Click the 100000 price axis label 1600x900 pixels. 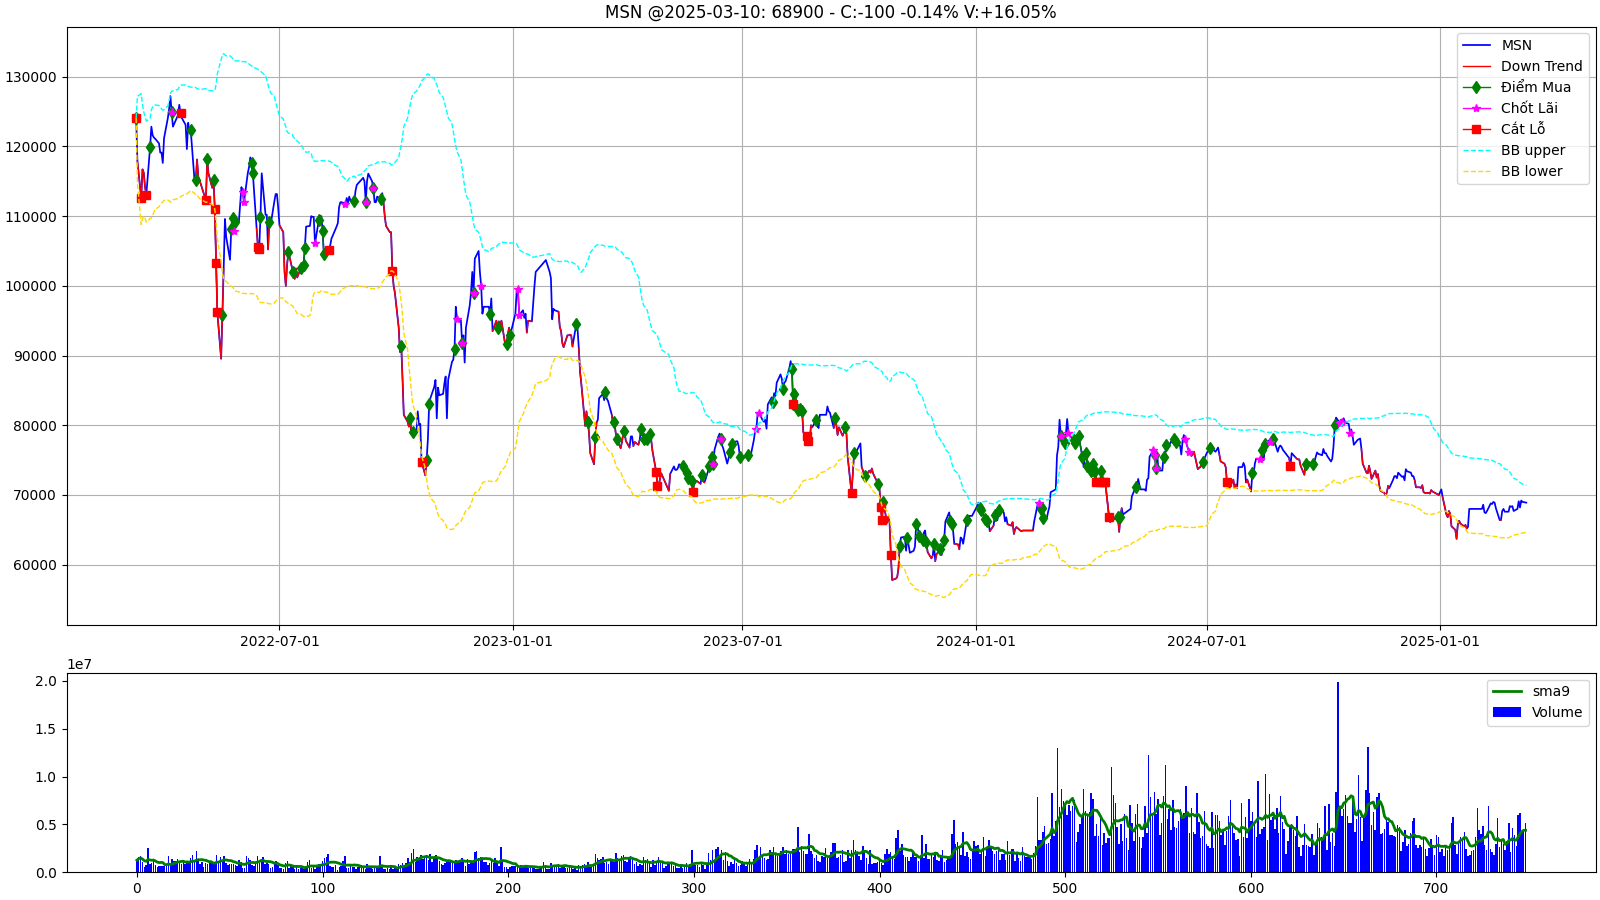[31, 286]
